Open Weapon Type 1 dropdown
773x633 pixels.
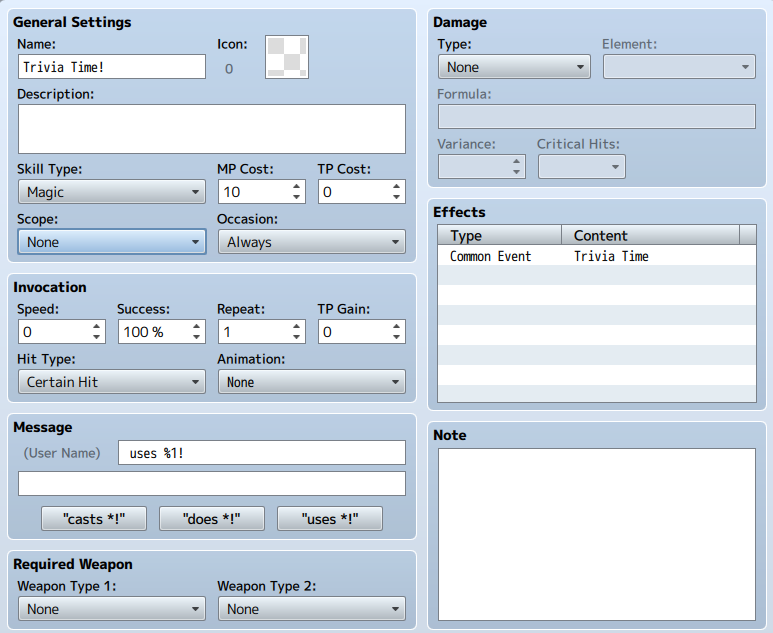pos(111,609)
